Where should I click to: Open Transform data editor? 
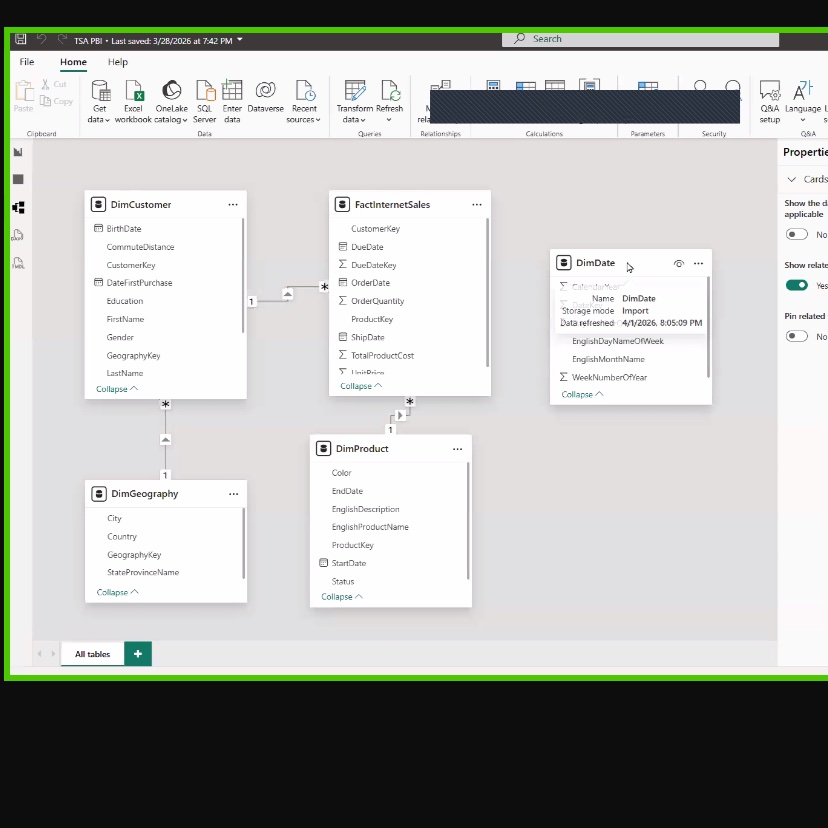click(354, 102)
